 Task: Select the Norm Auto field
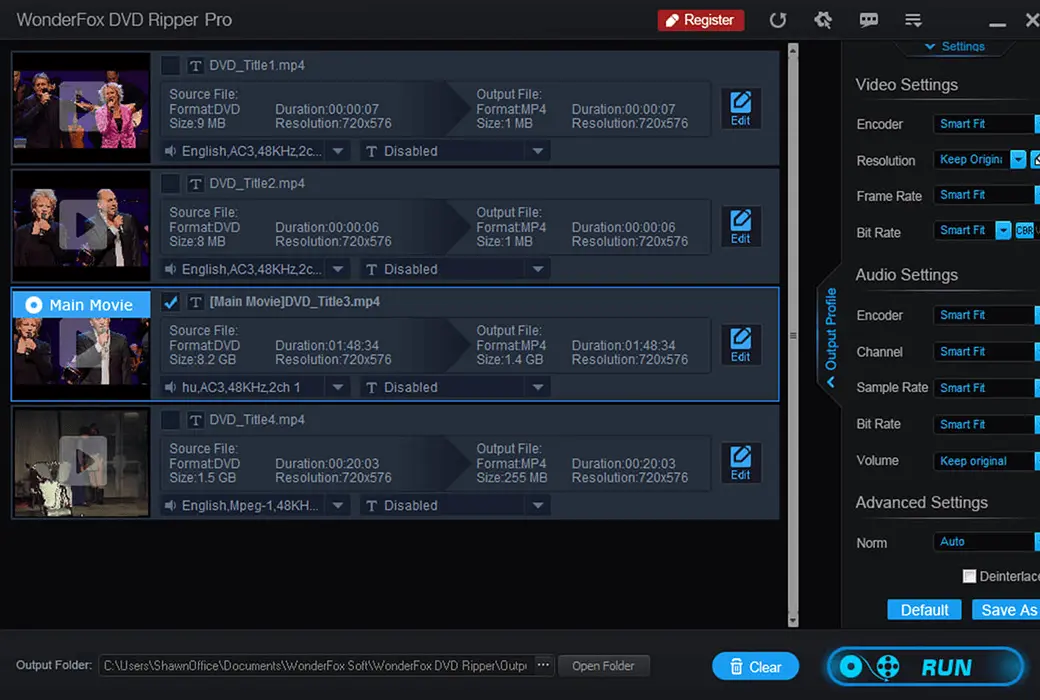(x=986, y=542)
